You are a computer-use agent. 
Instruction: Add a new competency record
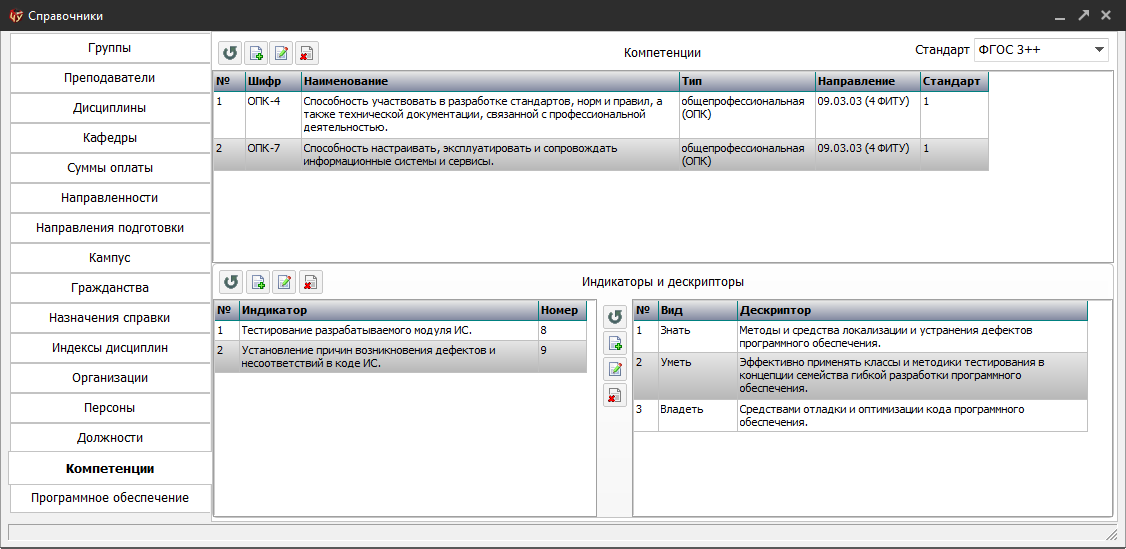click(256, 53)
